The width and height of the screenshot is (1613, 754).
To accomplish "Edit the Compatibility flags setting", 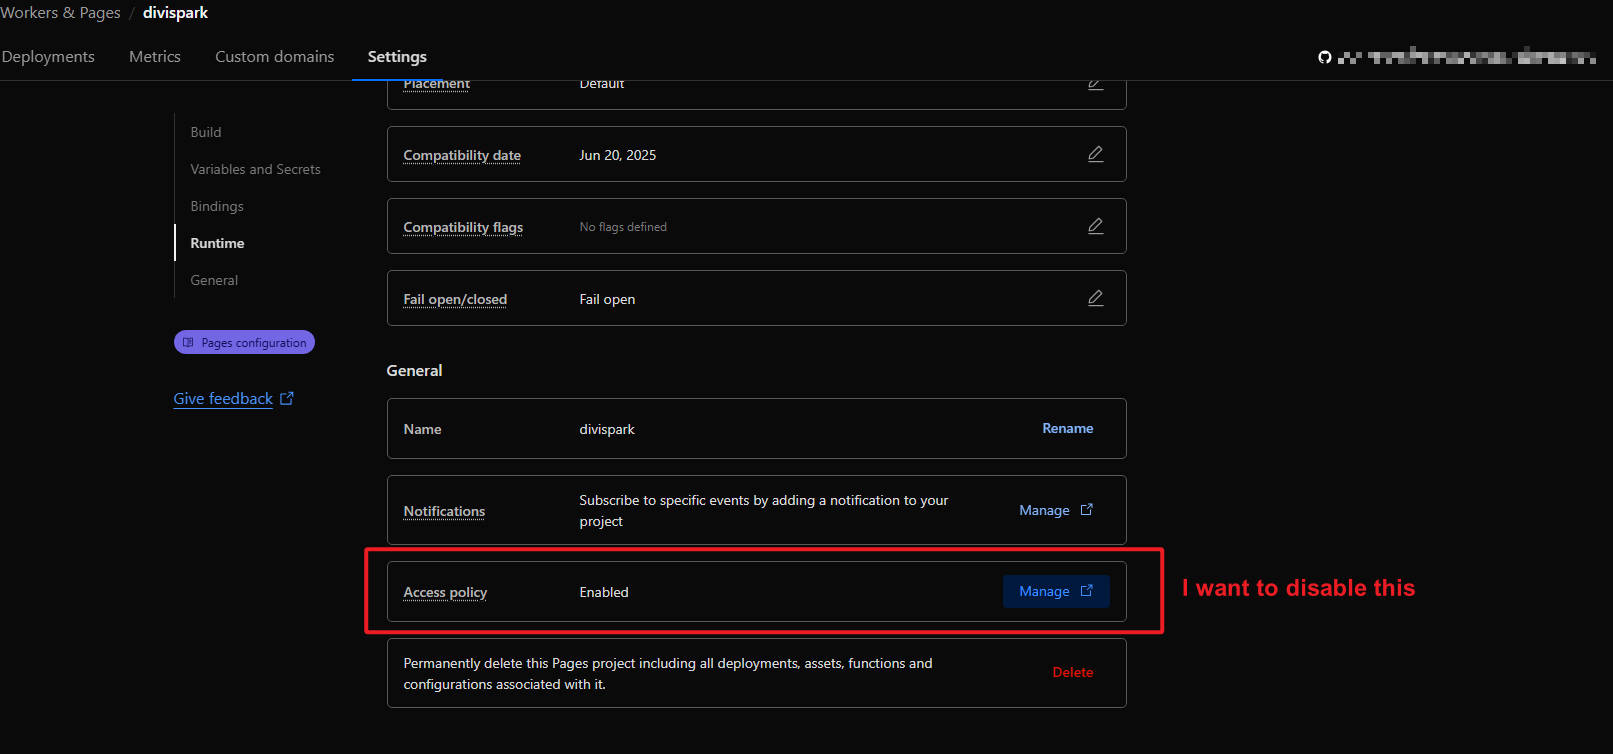I will click(1095, 226).
